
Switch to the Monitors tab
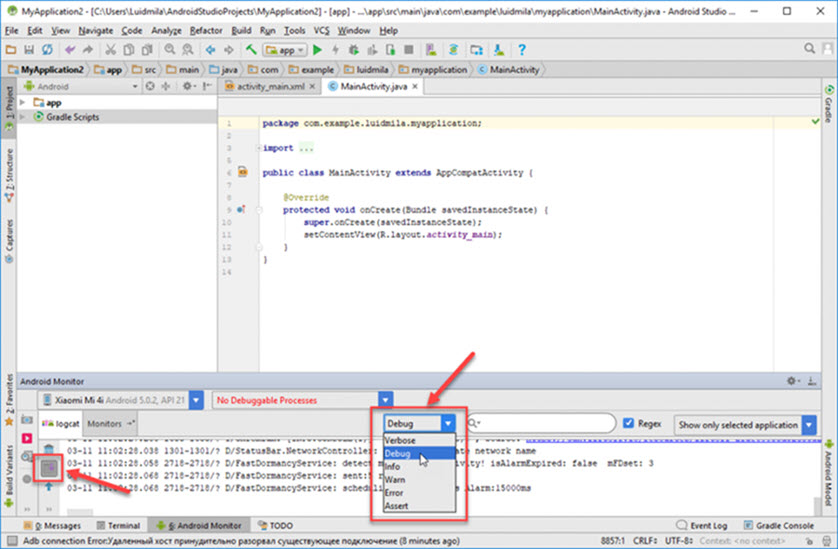110,423
